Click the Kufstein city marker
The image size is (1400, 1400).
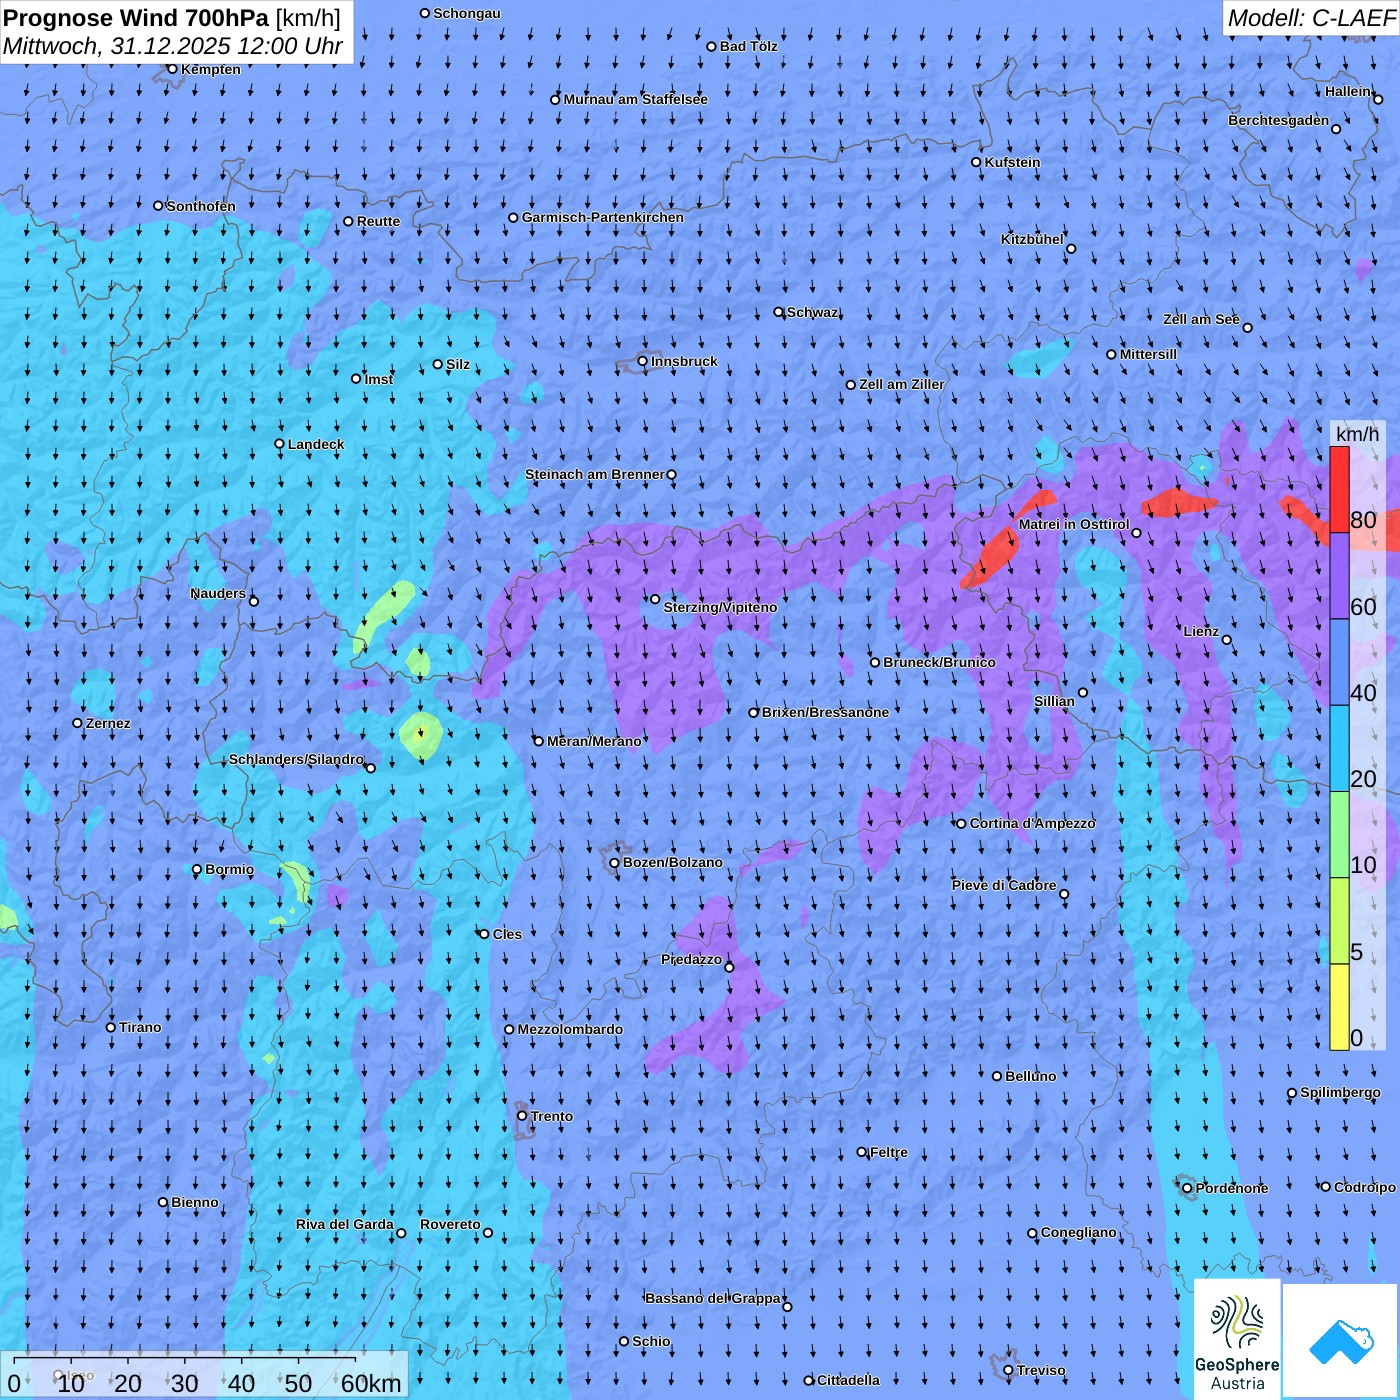pyautogui.click(x=977, y=162)
